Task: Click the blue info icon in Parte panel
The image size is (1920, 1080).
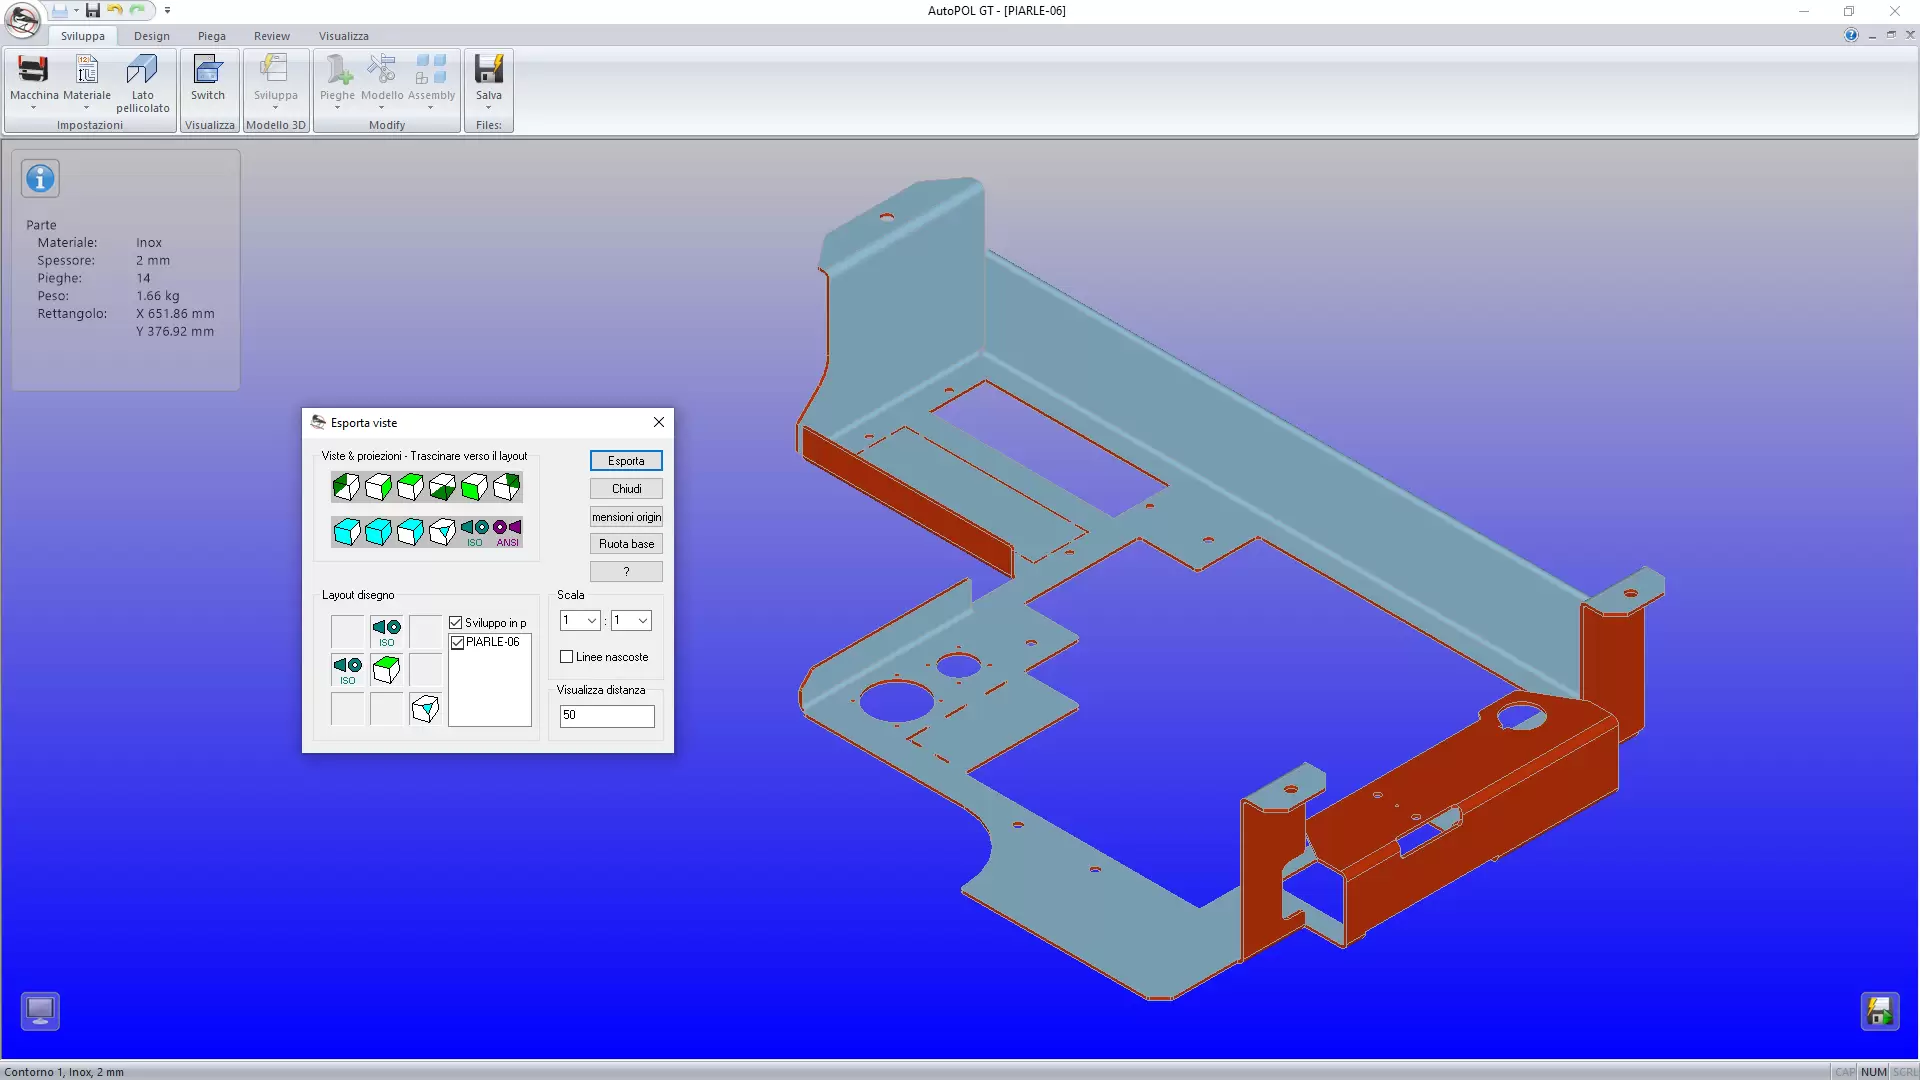Action: click(41, 179)
